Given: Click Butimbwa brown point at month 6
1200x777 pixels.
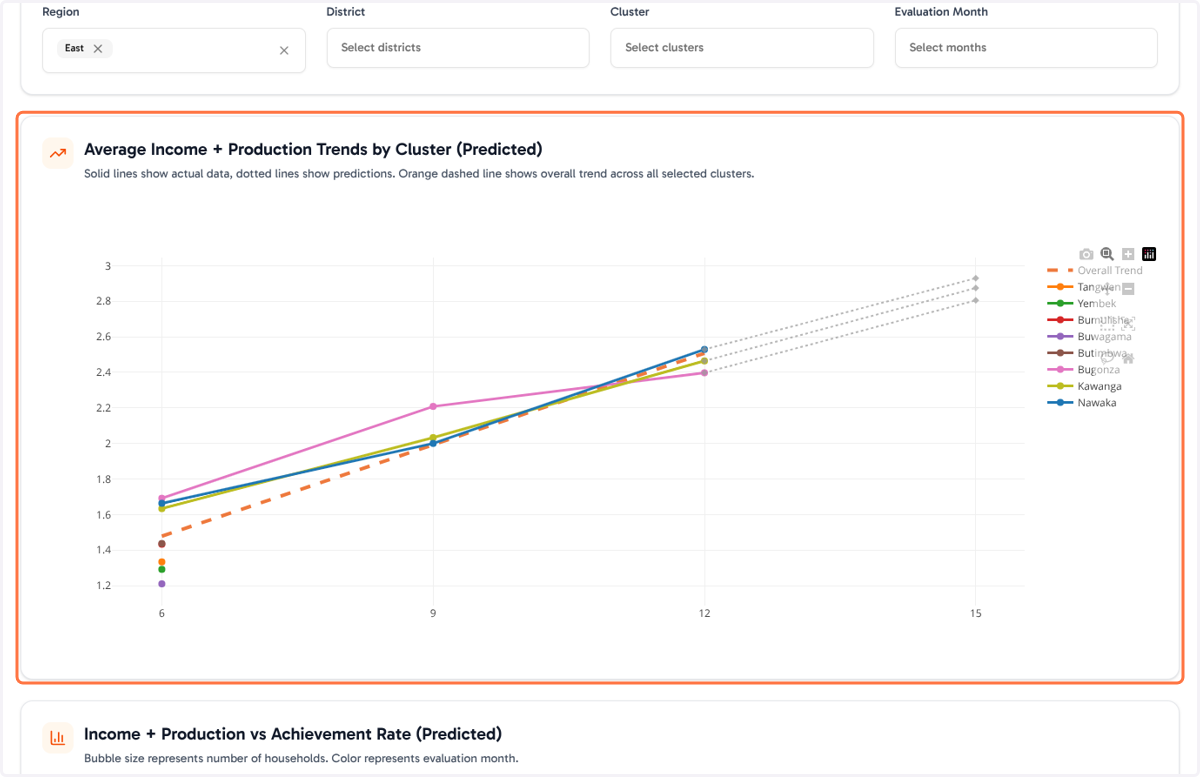Looking at the screenshot, I should 162,544.
